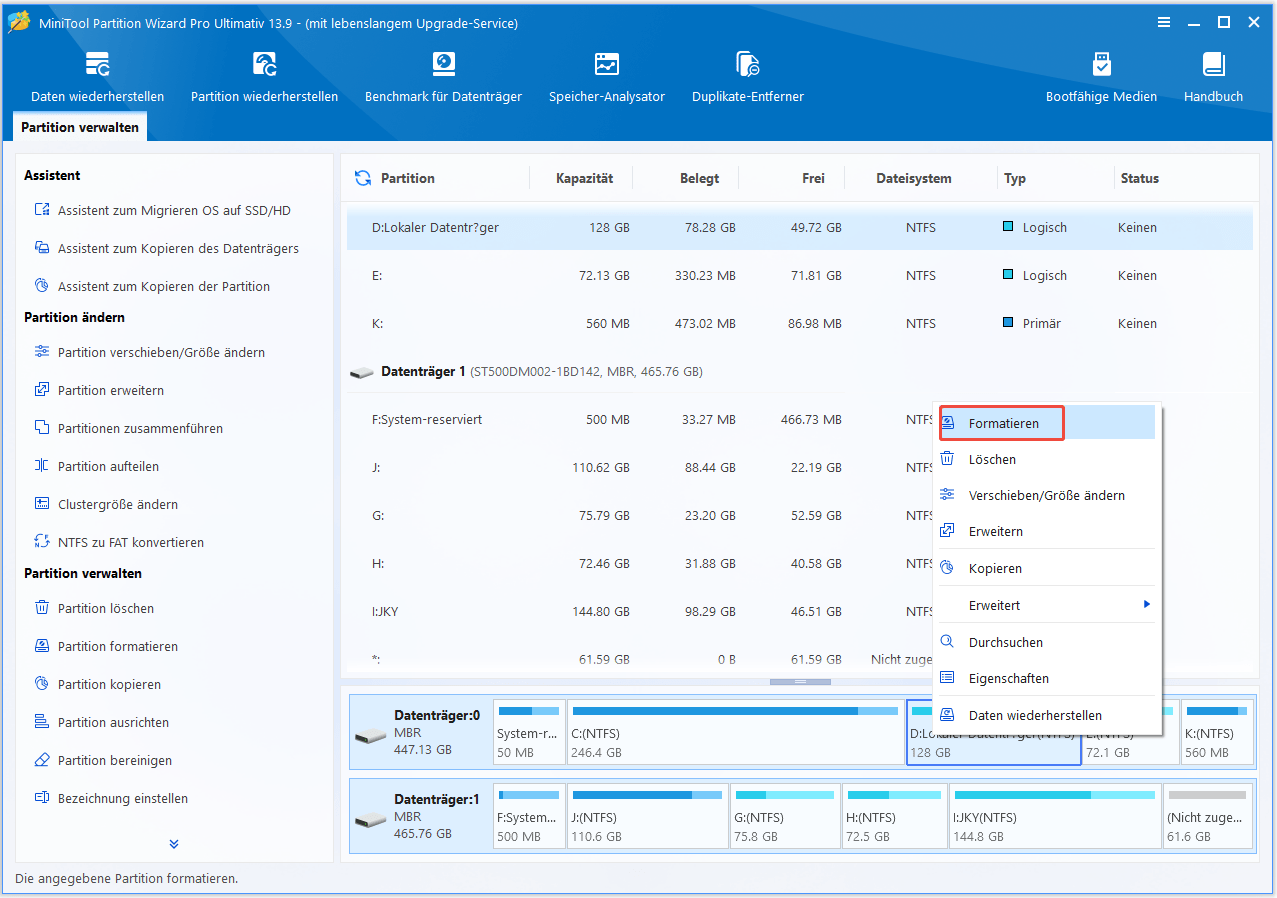
Task: Select the unallocated *: partition row
Action: 640,659
